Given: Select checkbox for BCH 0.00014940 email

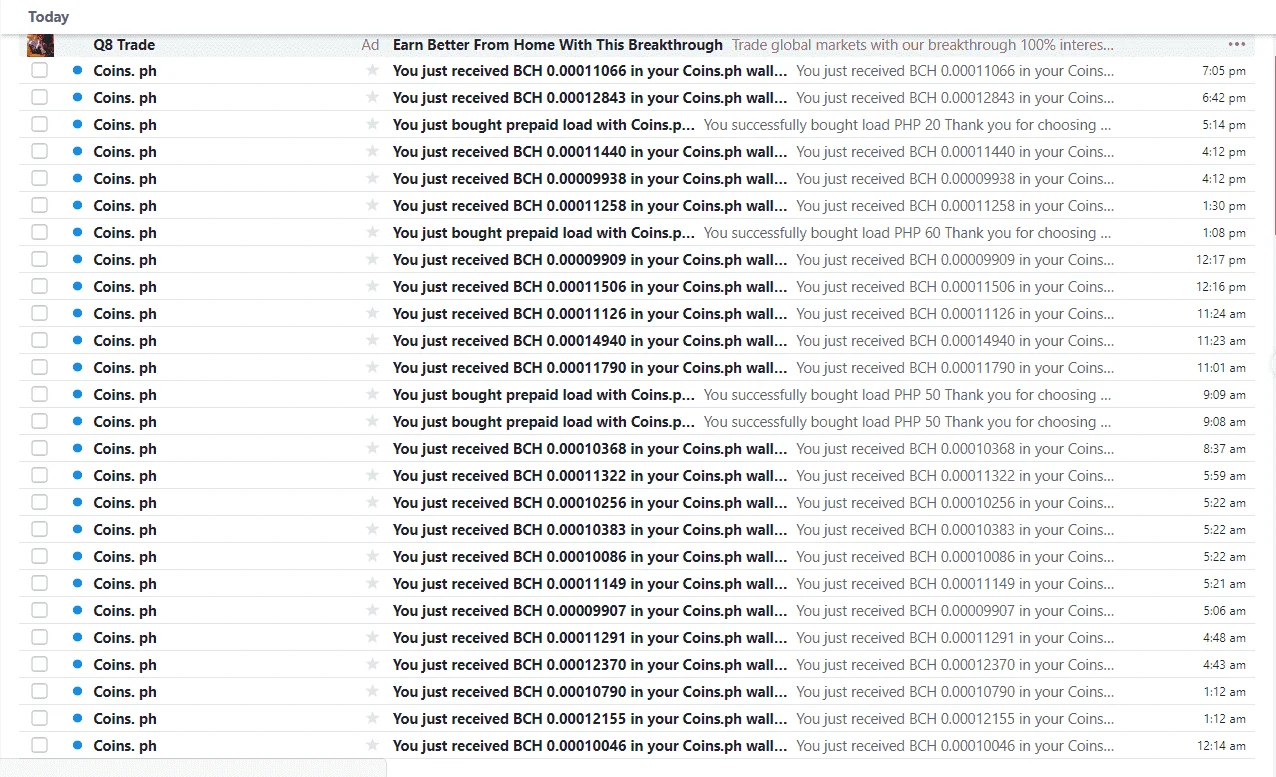Looking at the screenshot, I should click(x=39, y=341).
